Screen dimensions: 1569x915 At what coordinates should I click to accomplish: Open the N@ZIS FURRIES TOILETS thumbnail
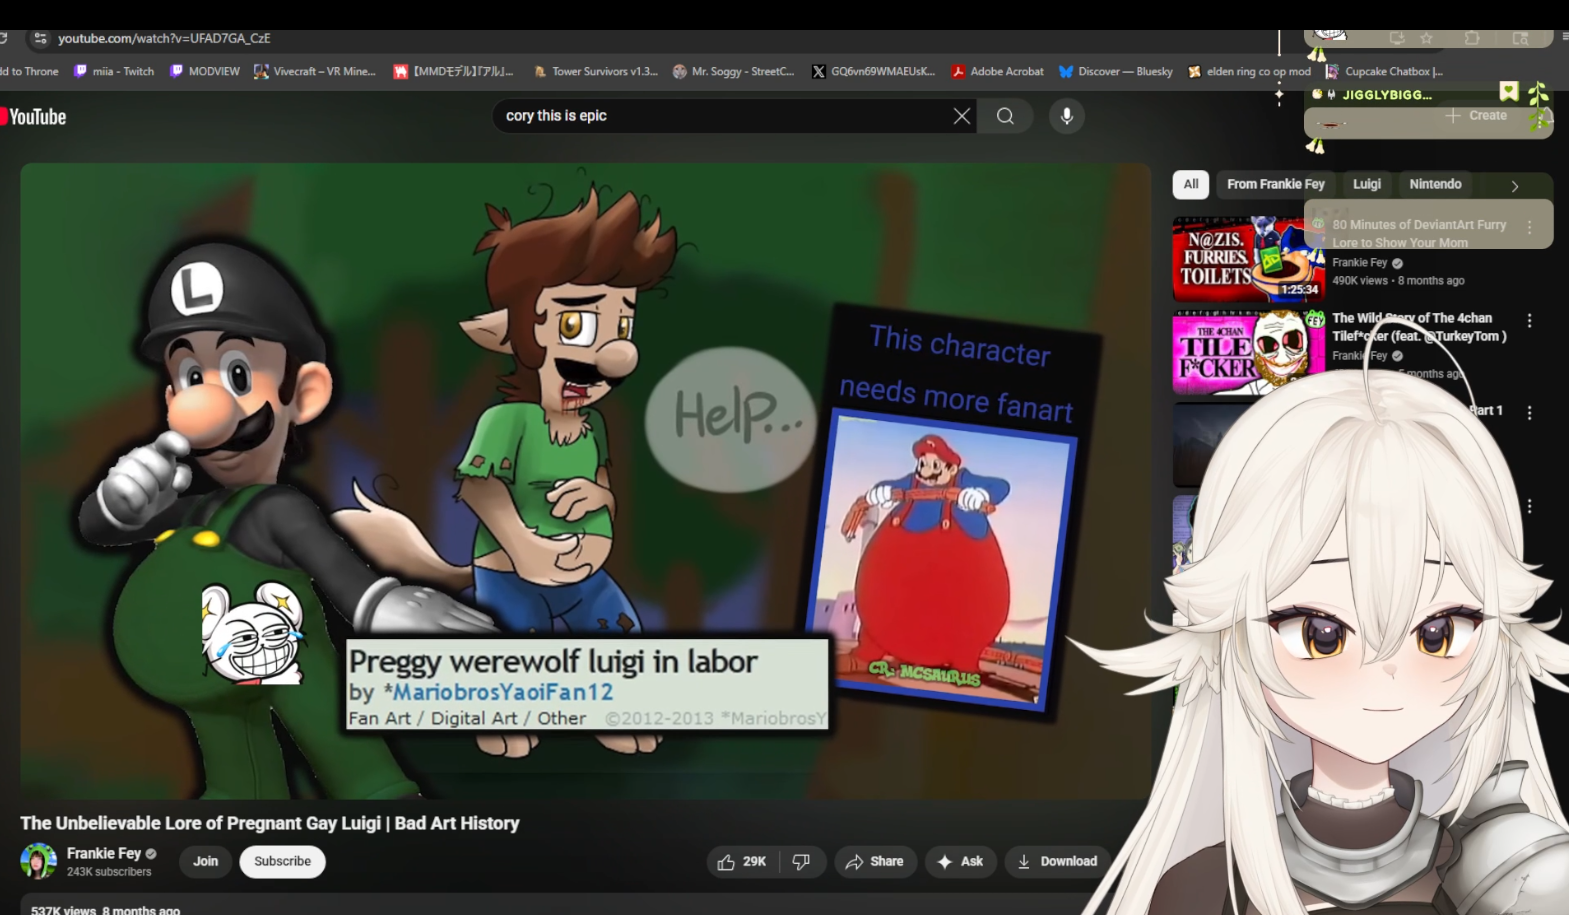(1248, 259)
